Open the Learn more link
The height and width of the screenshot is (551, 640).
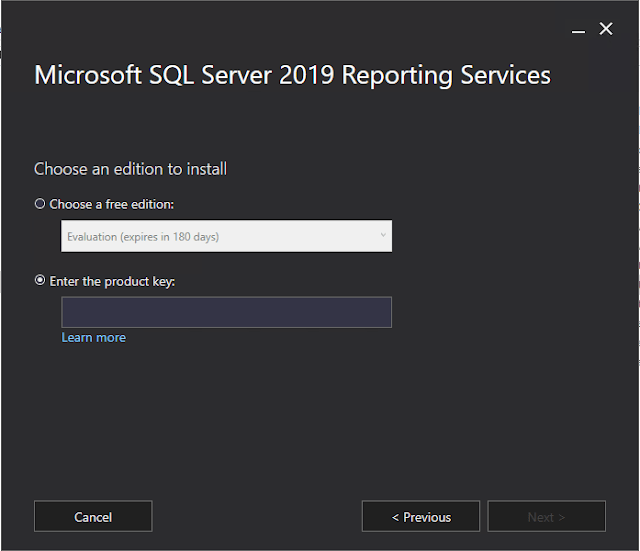[93, 338]
